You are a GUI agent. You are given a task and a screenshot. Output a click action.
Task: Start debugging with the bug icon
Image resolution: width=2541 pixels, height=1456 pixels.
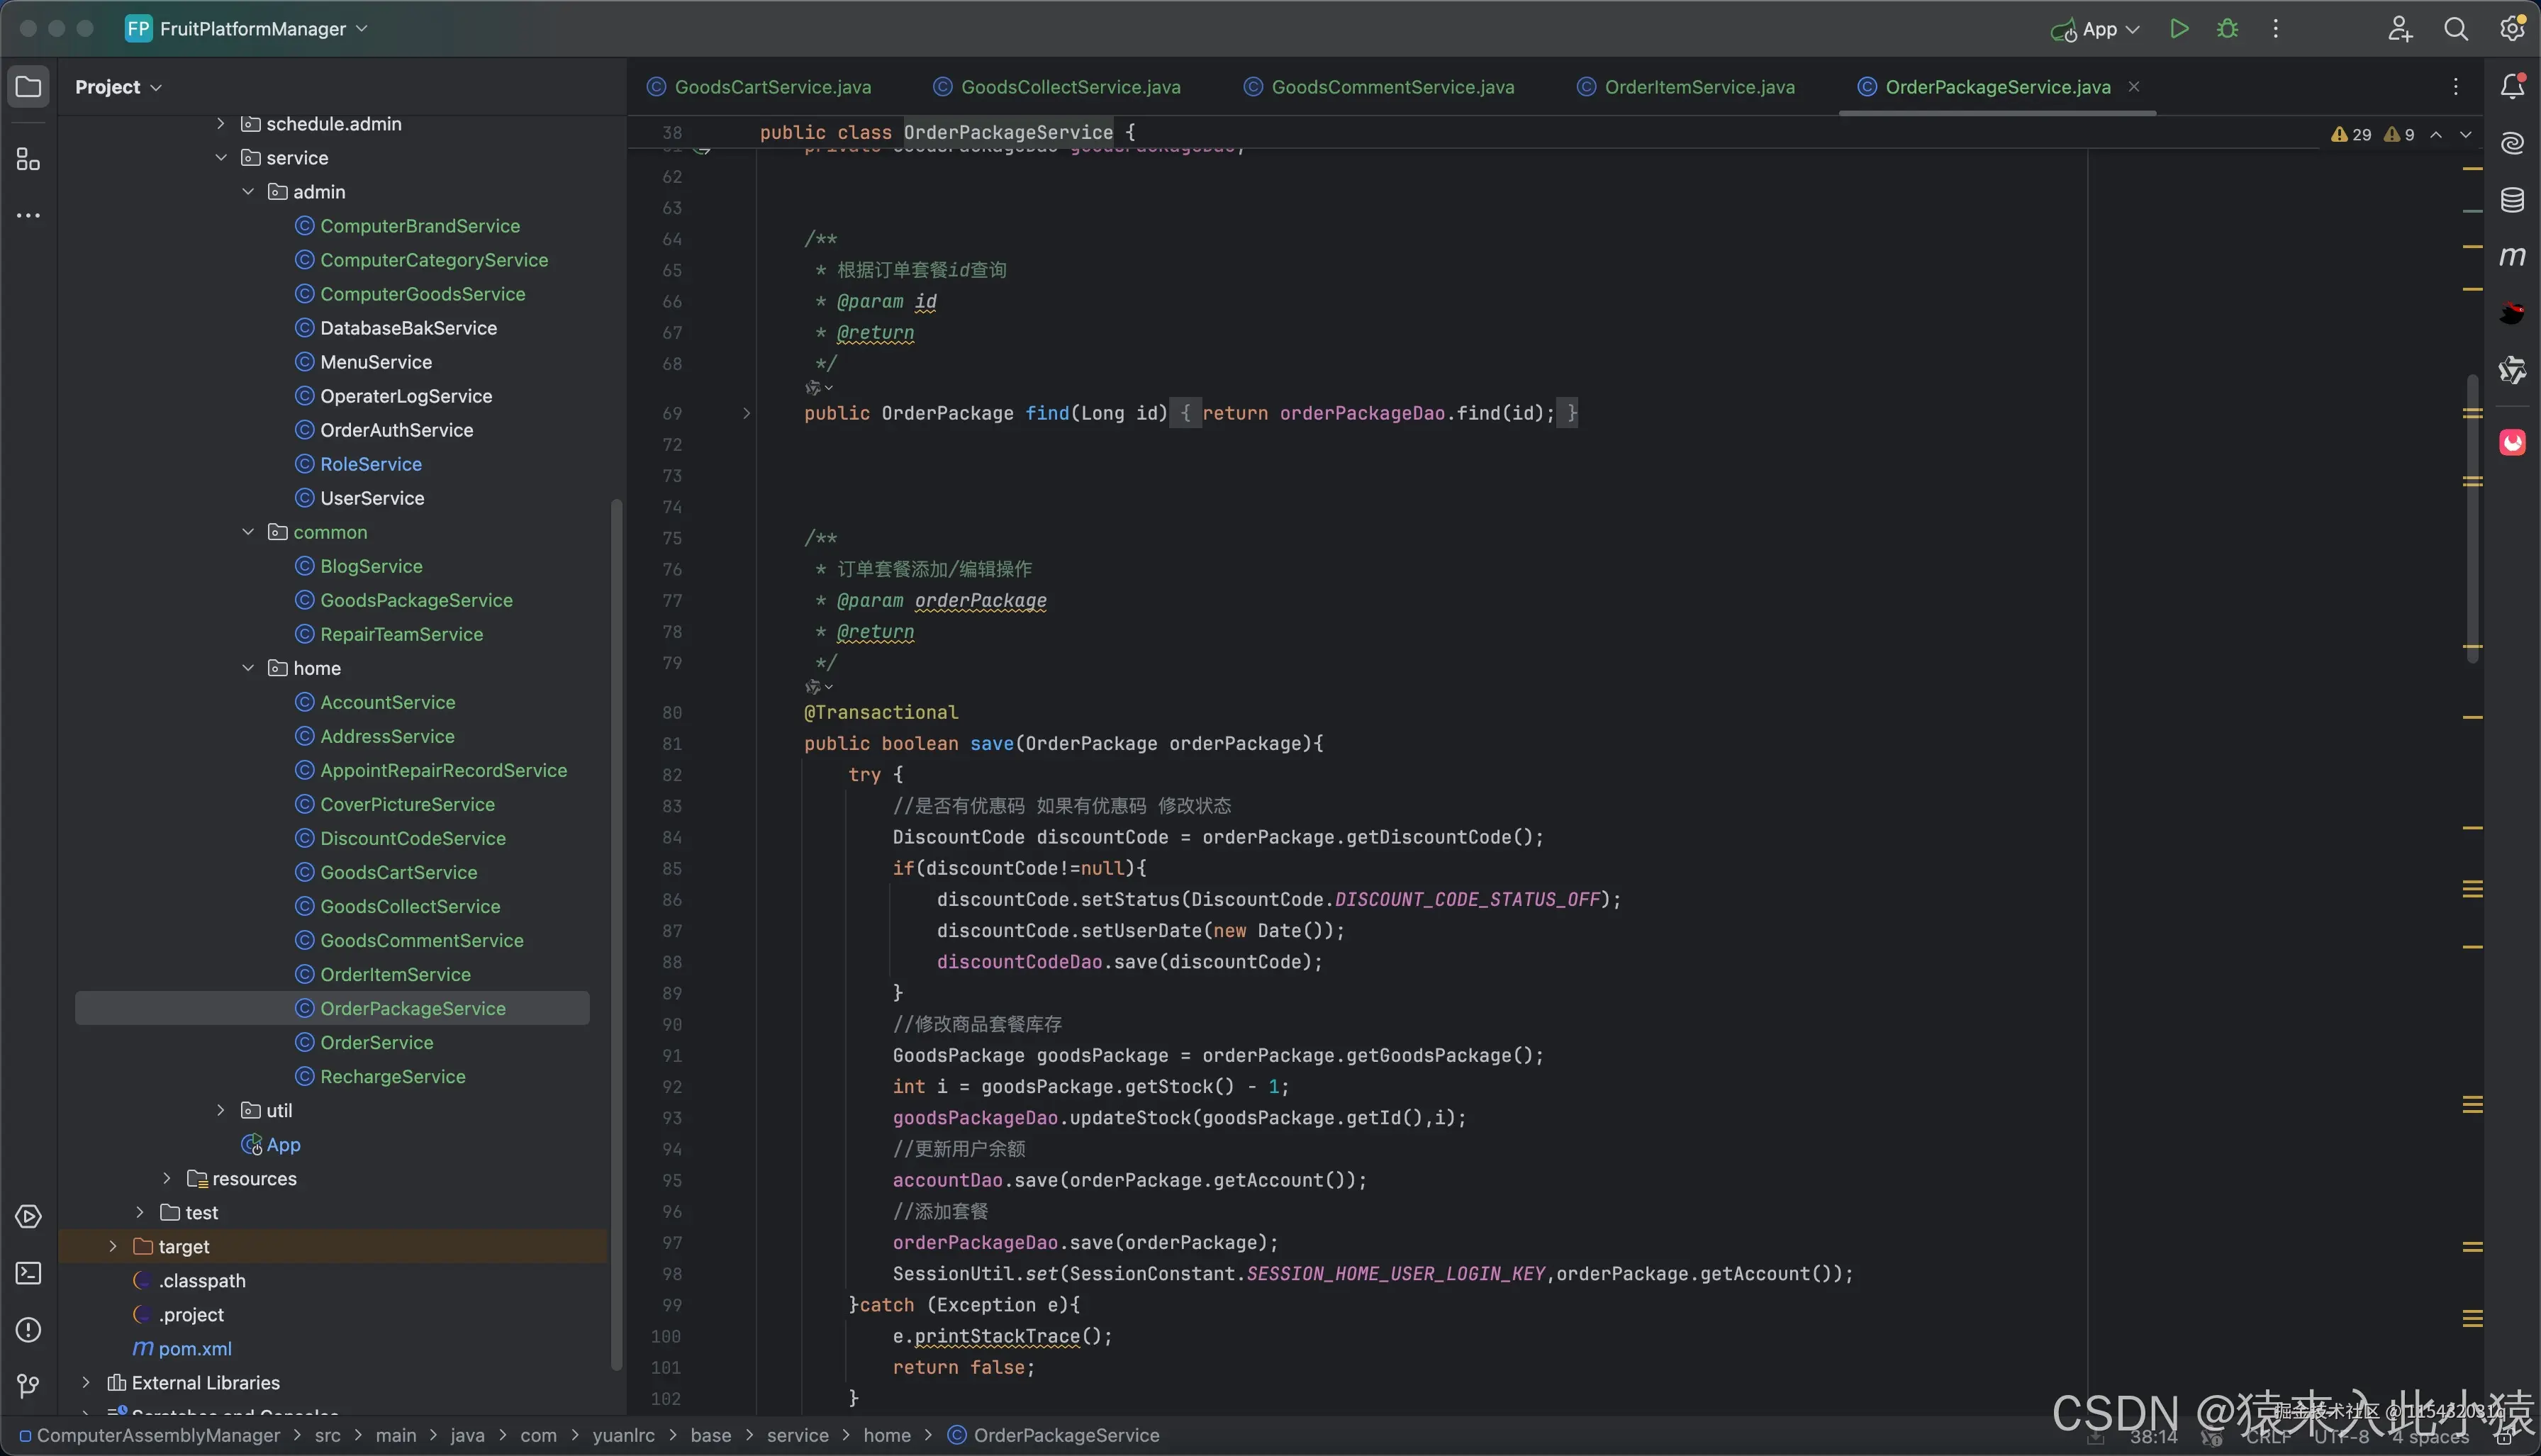coord(2227,29)
